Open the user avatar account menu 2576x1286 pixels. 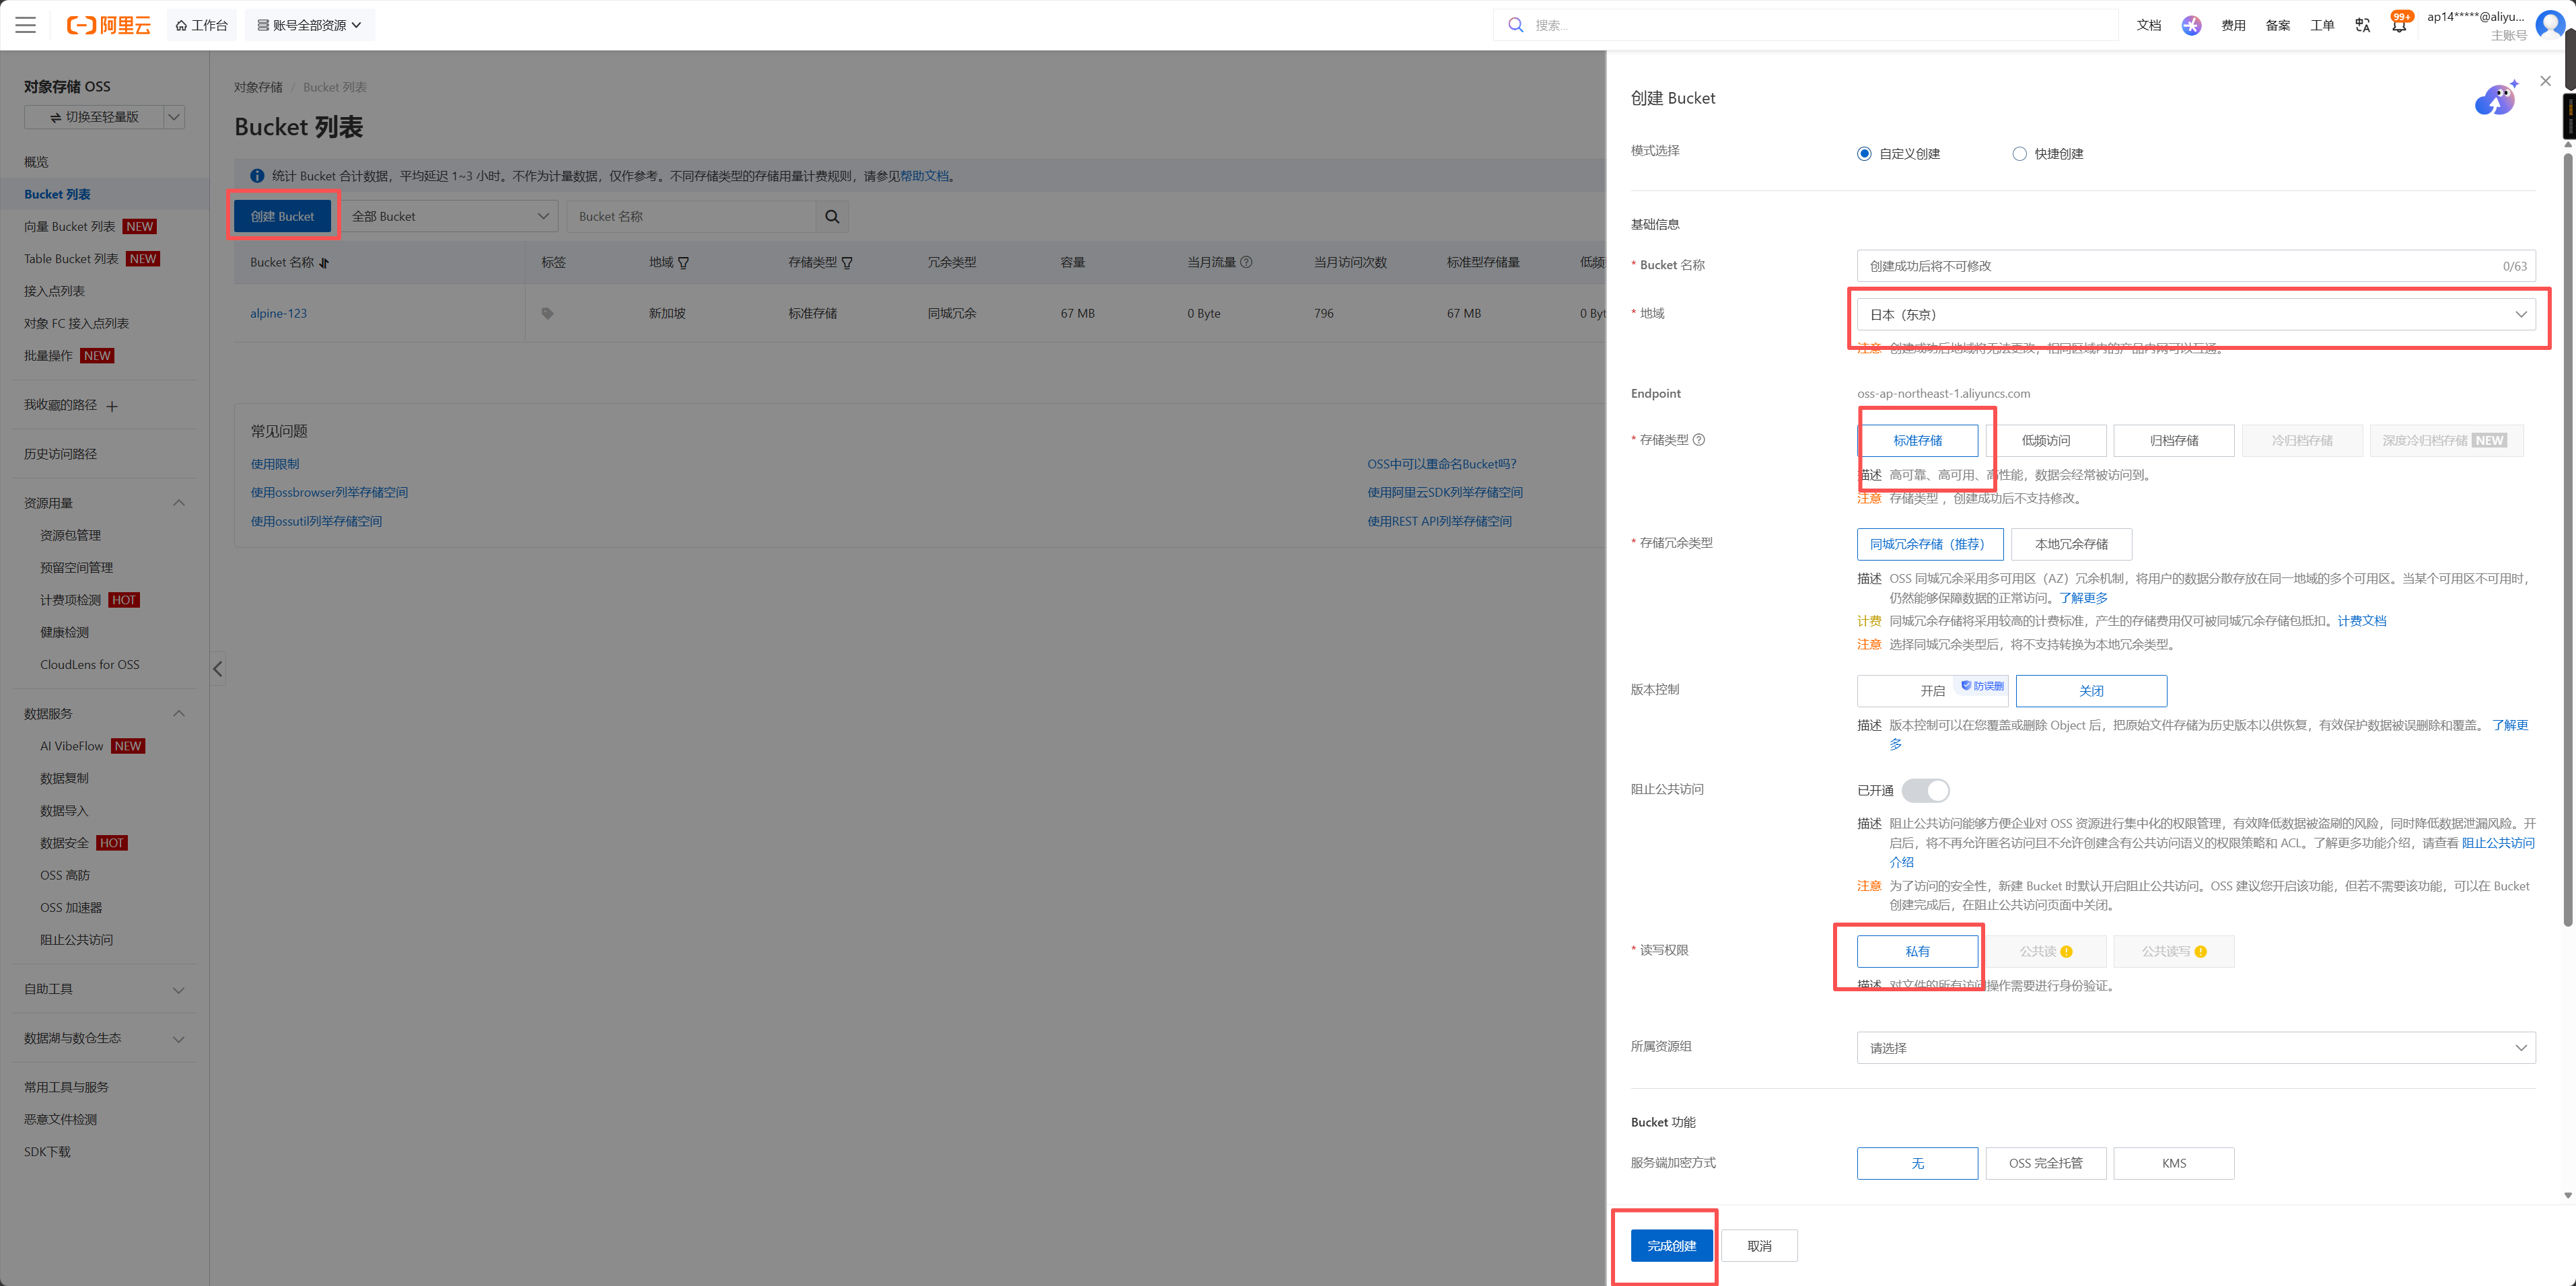[2549, 24]
